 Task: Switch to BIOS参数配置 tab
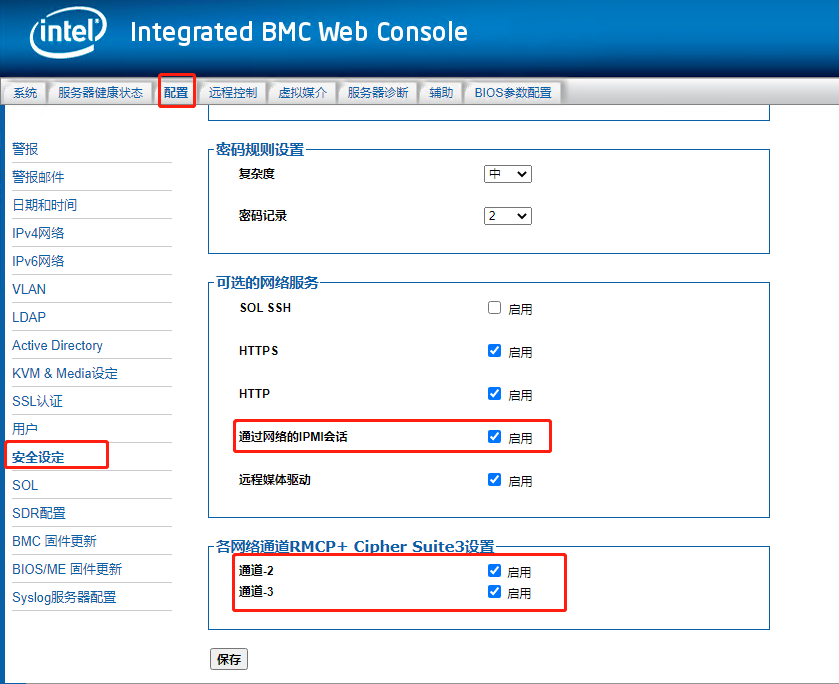point(513,93)
